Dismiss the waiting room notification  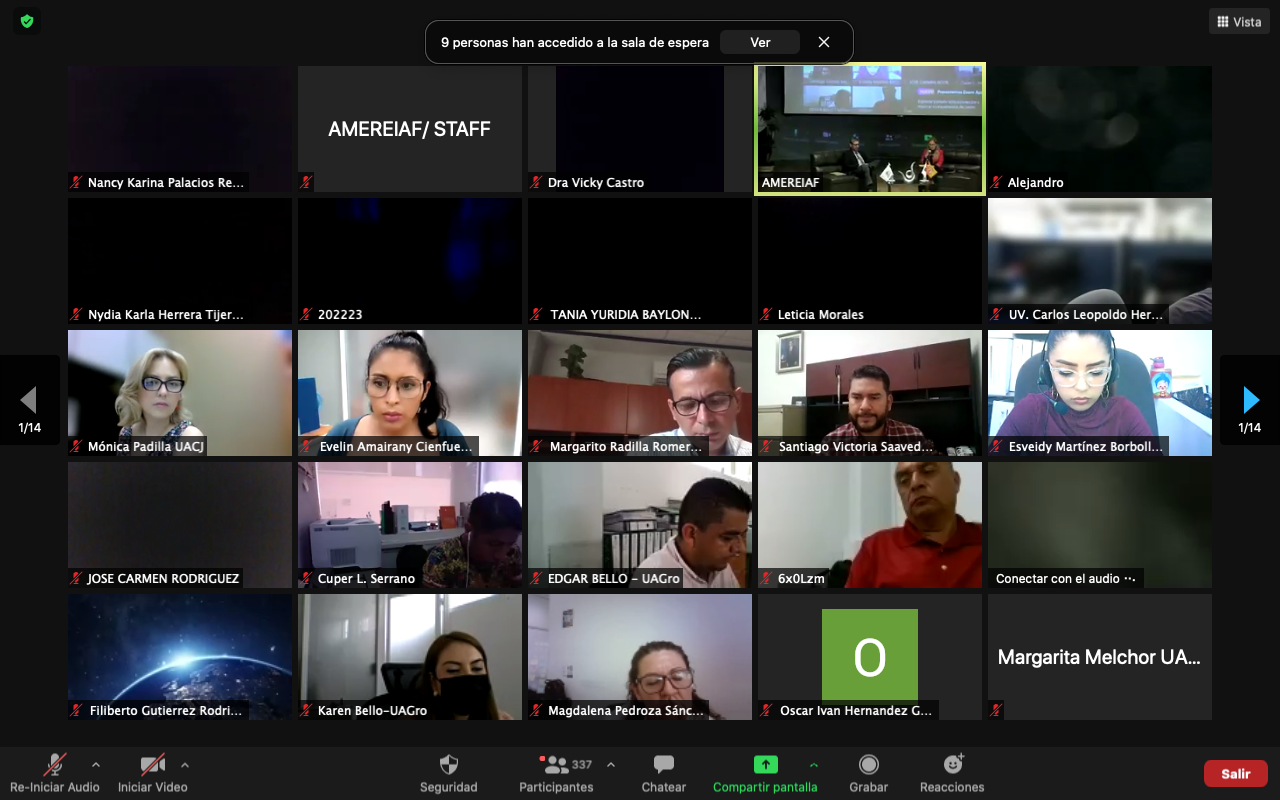(824, 42)
